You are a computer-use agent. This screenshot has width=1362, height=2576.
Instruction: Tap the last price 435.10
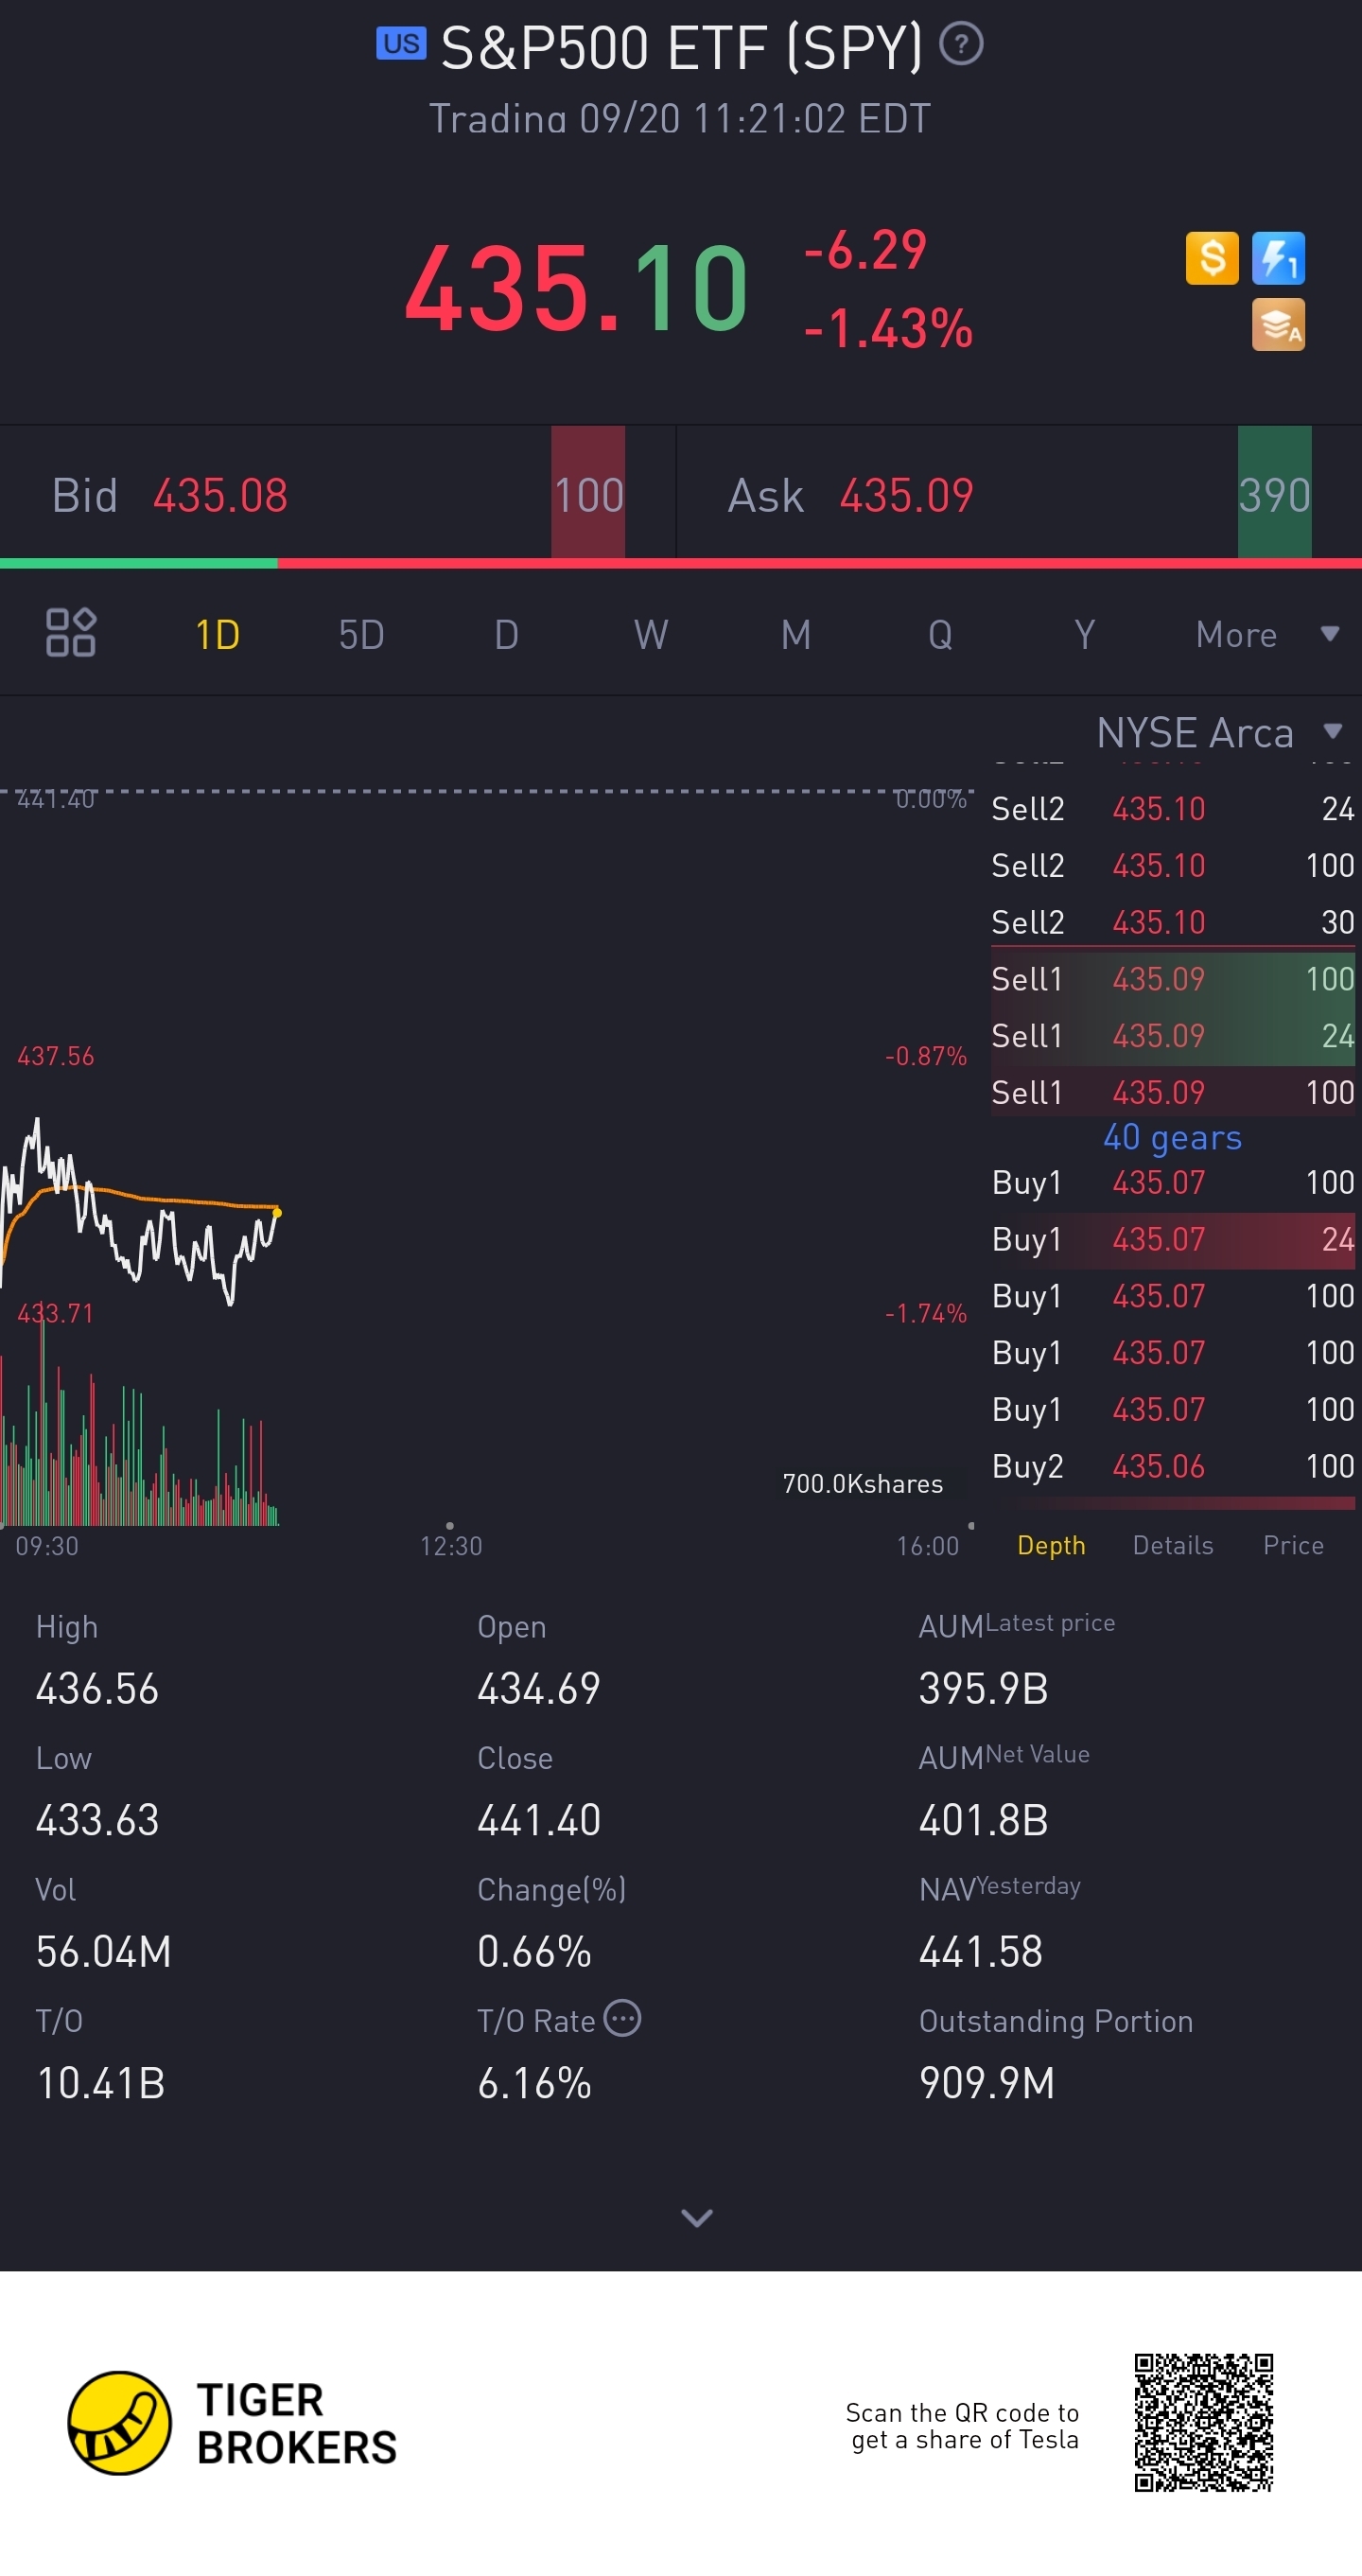(576, 289)
